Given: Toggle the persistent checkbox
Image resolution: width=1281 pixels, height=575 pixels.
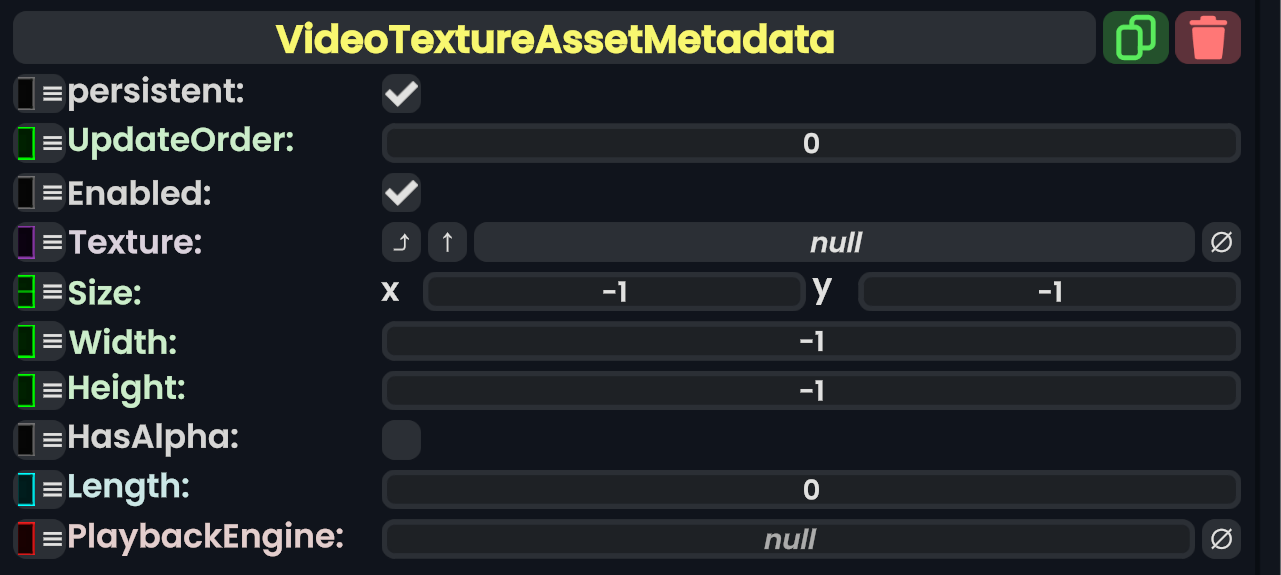Looking at the screenshot, I should pos(401,94).
